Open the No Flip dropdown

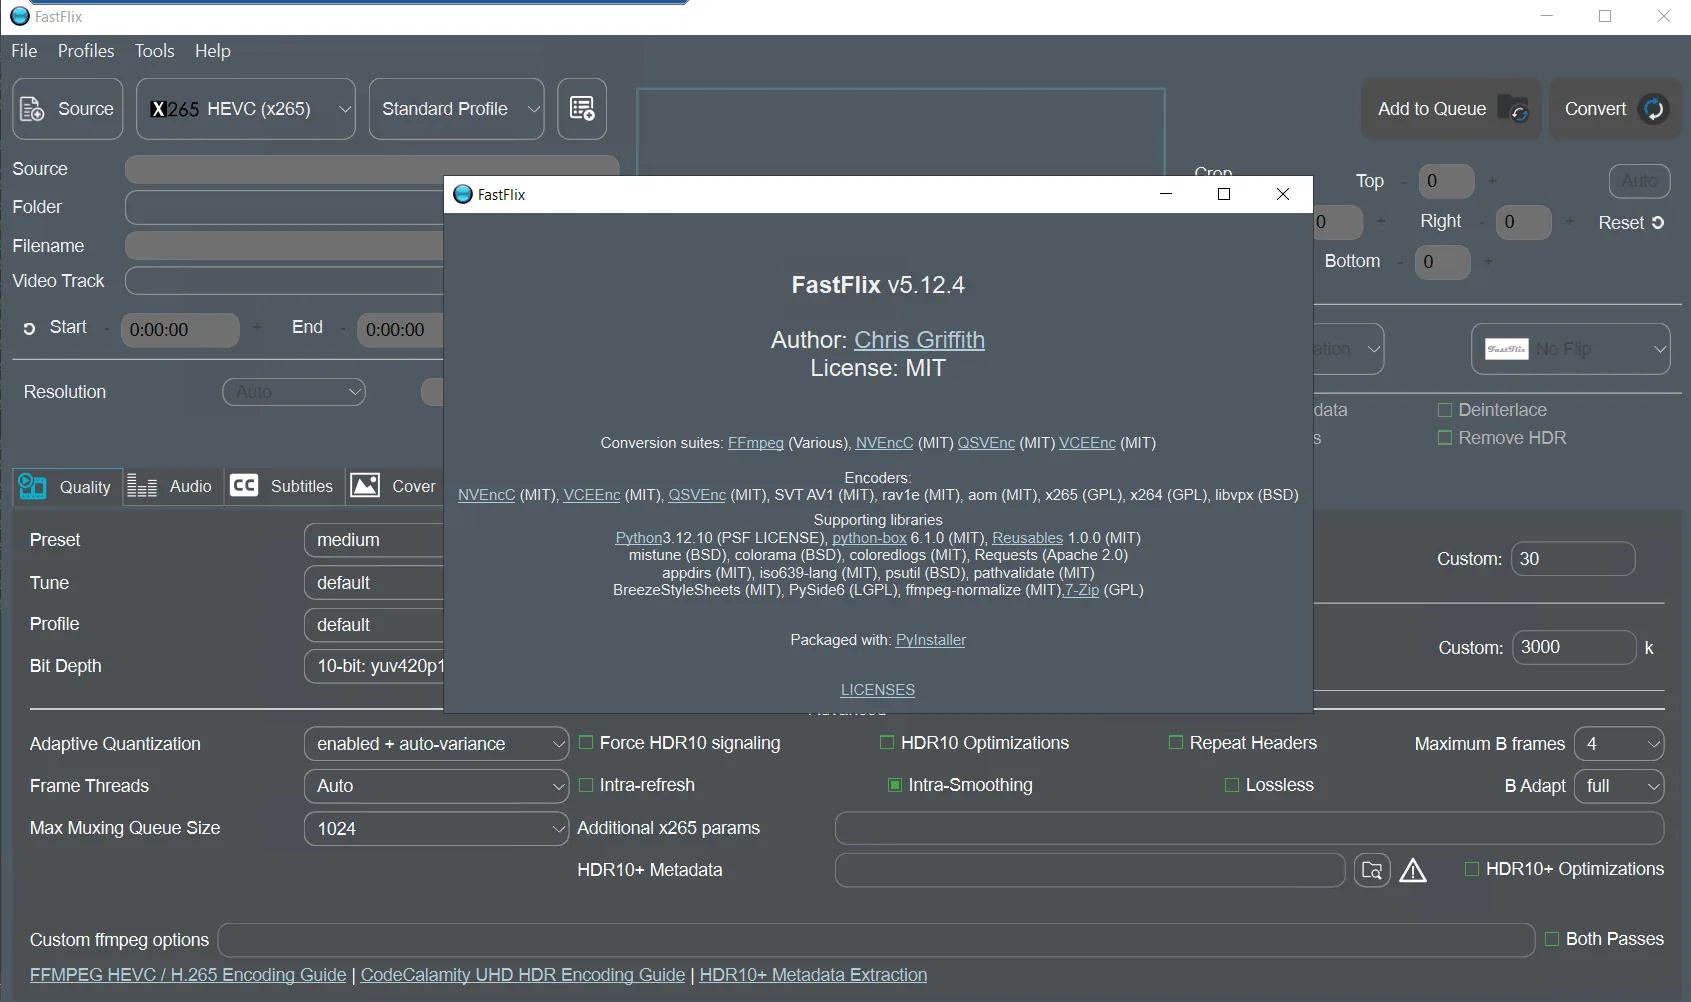(1570, 349)
